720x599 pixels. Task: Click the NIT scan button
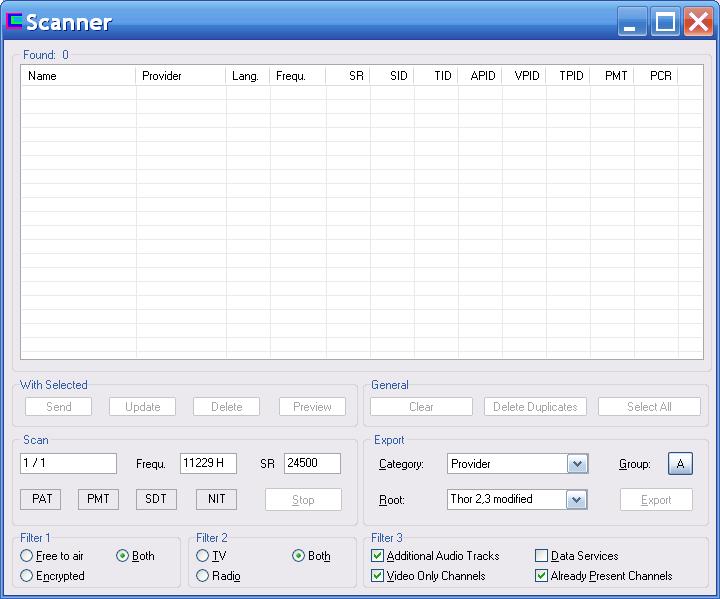pos(216,499)
